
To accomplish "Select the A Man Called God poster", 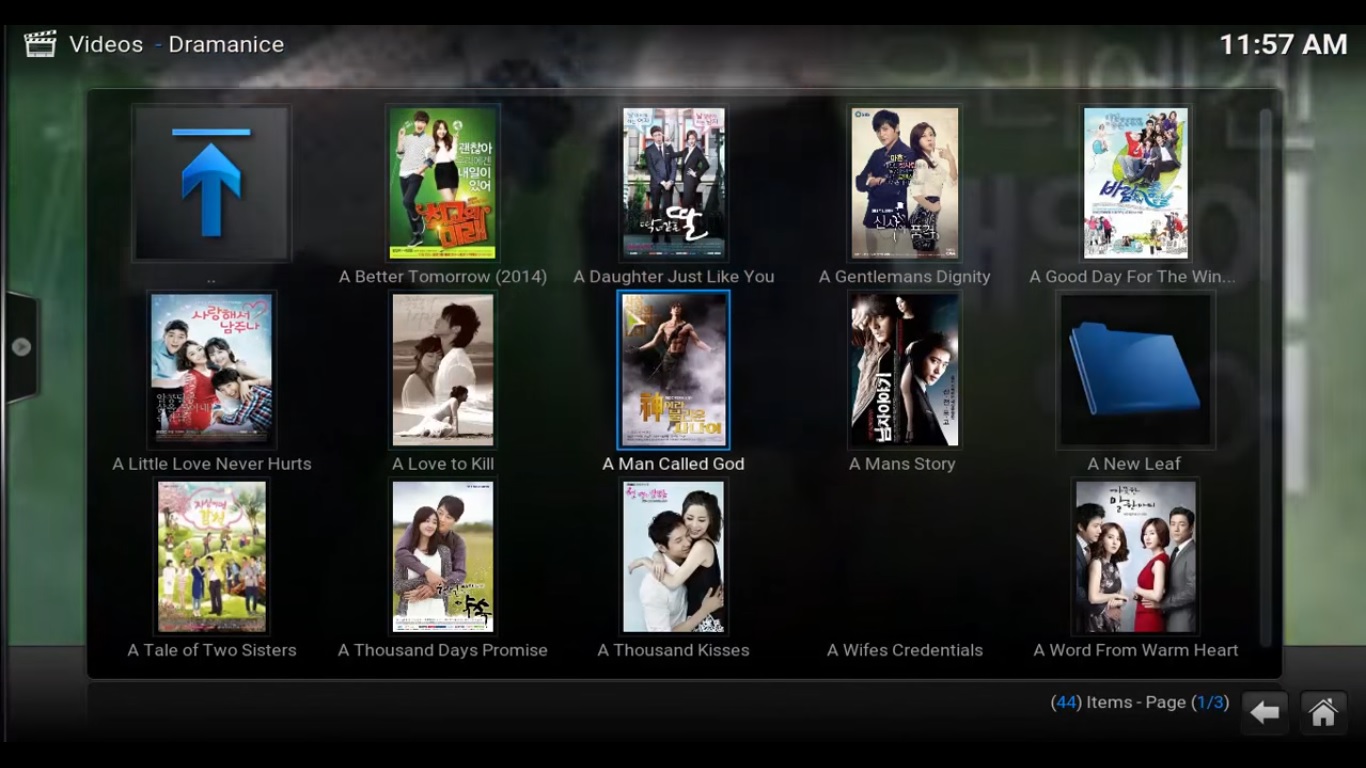I will [x=674, y=371].
